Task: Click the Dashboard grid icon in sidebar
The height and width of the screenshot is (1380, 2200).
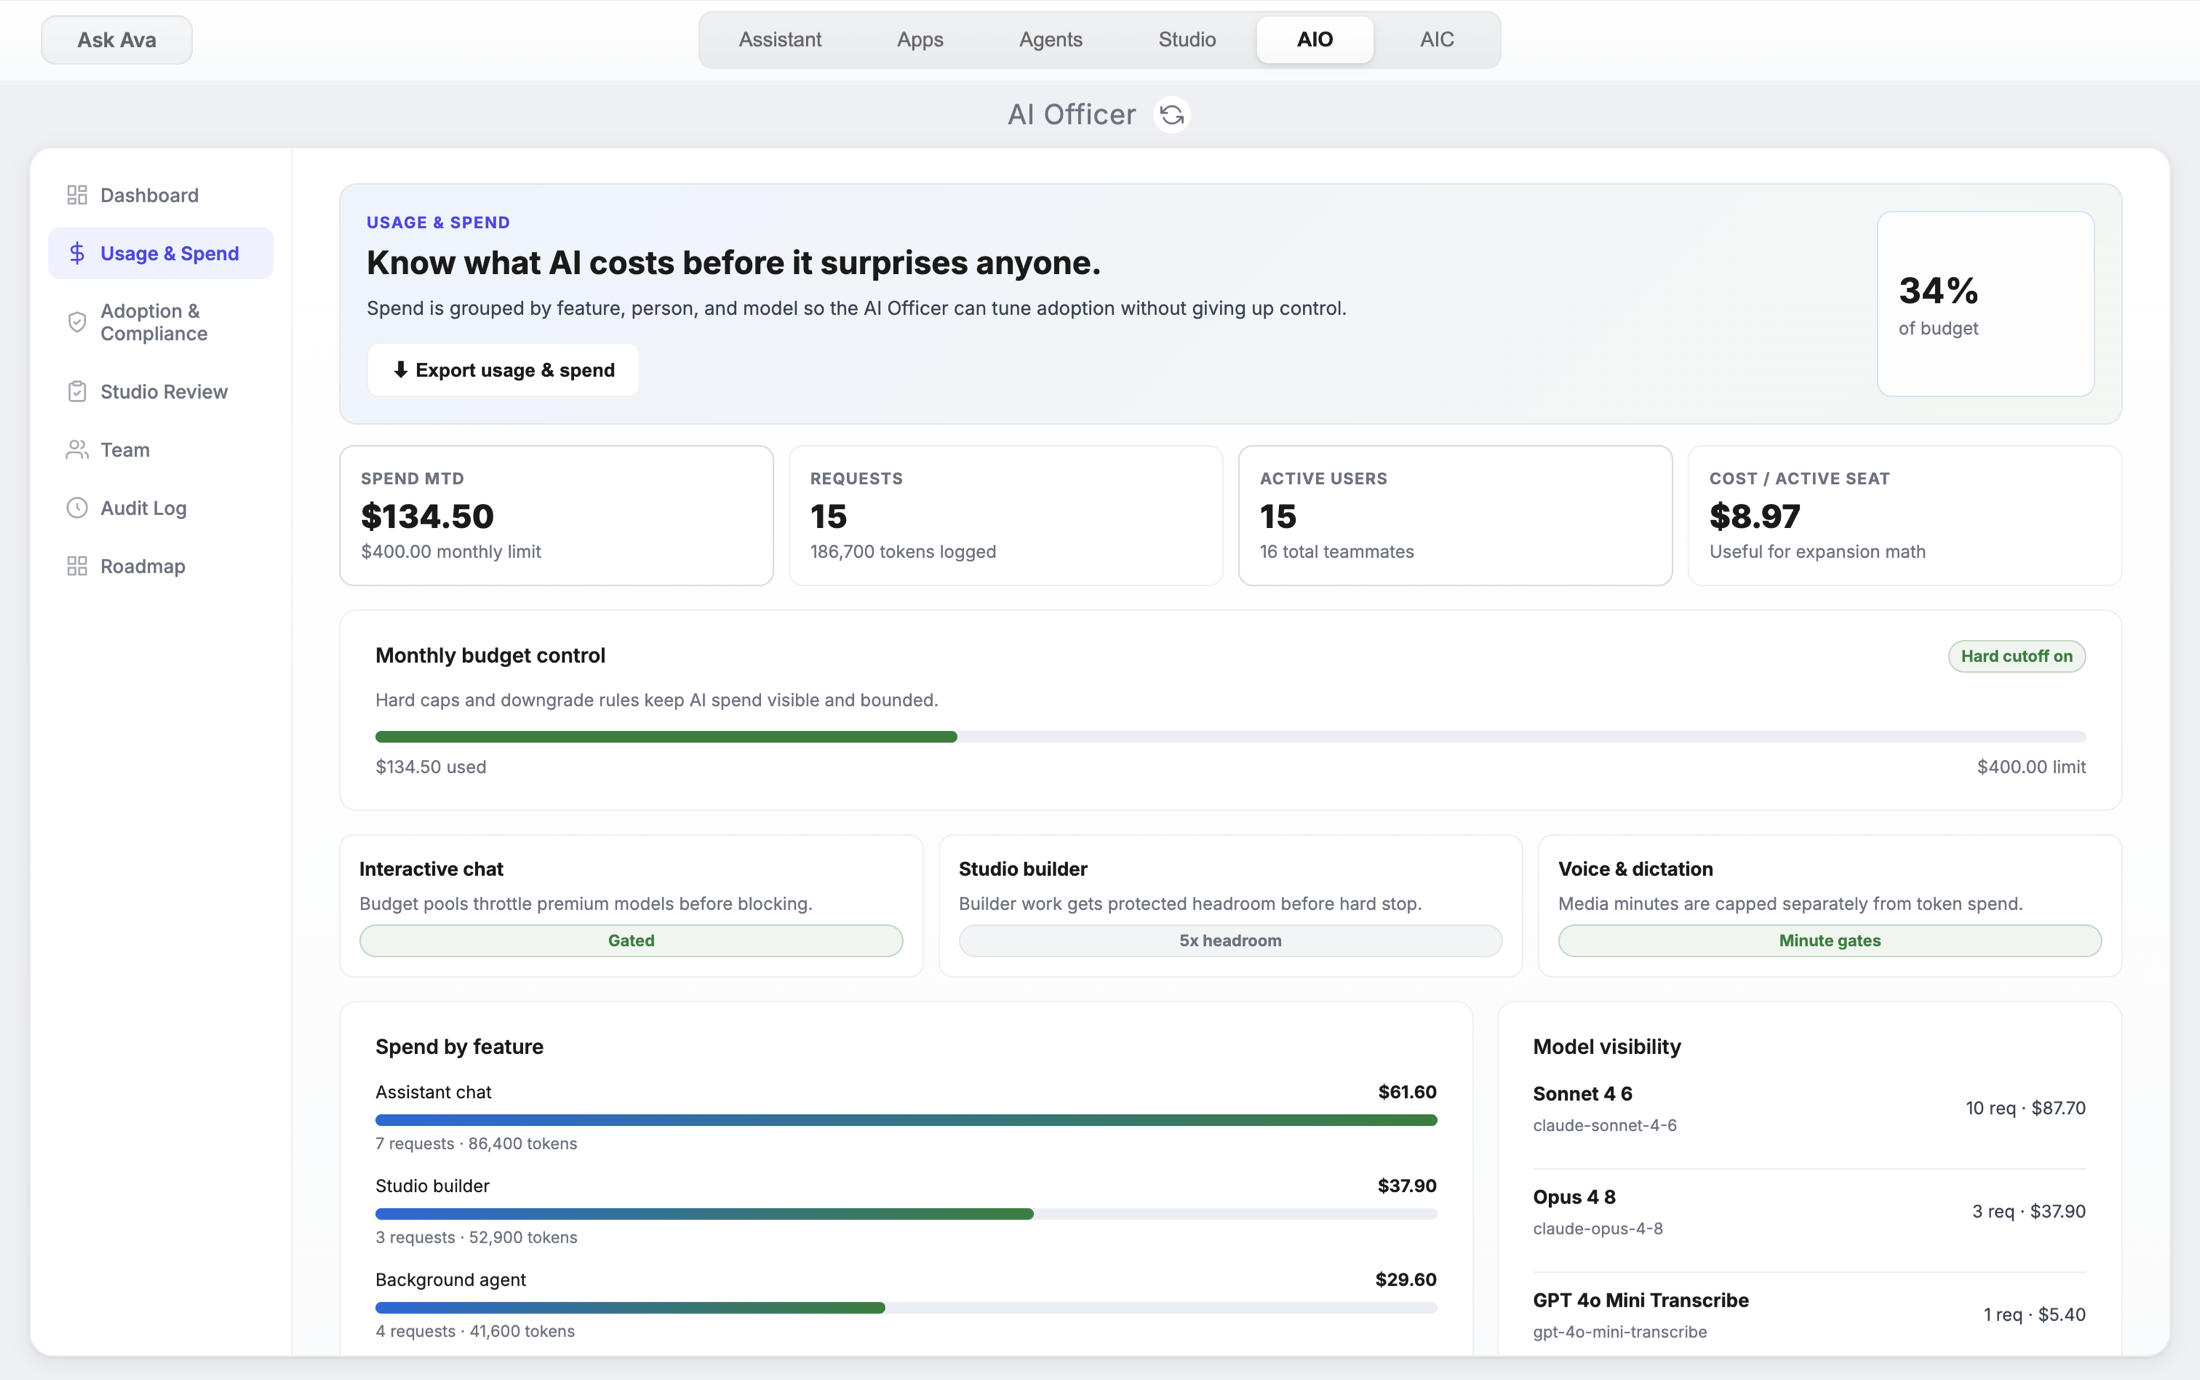Action: 77,195
